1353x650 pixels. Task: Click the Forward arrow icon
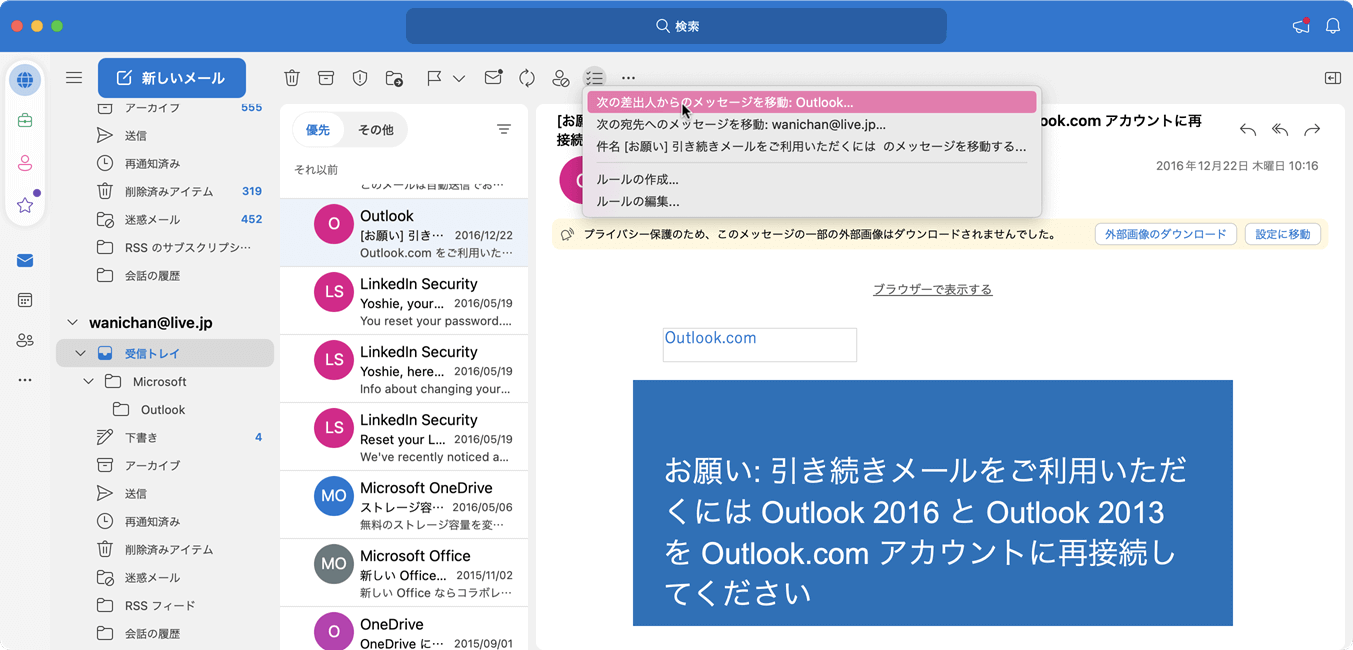1312,129
